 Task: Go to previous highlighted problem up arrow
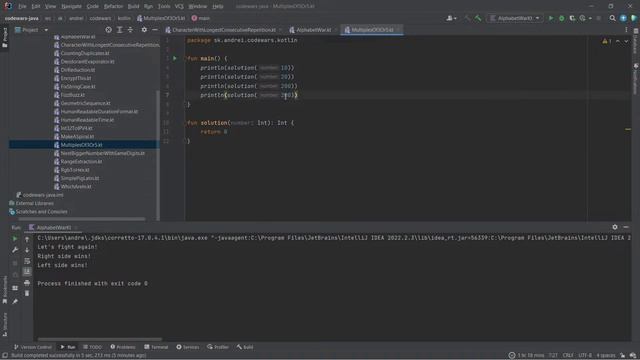(x=618, y=41)
